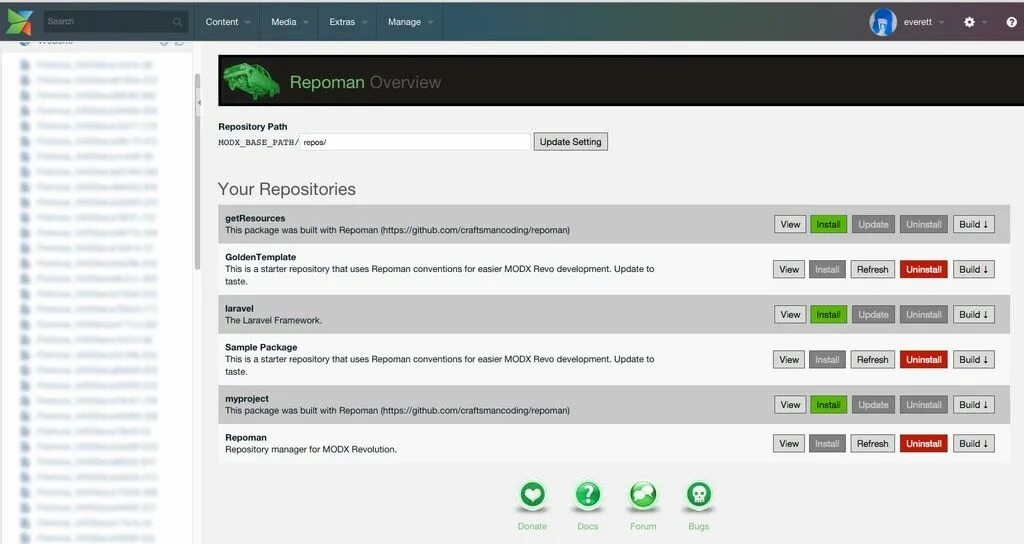Click the MODX logo icon
This screenshot has height=544, width=1024.
pyautogui.click(x=19, y=22)
